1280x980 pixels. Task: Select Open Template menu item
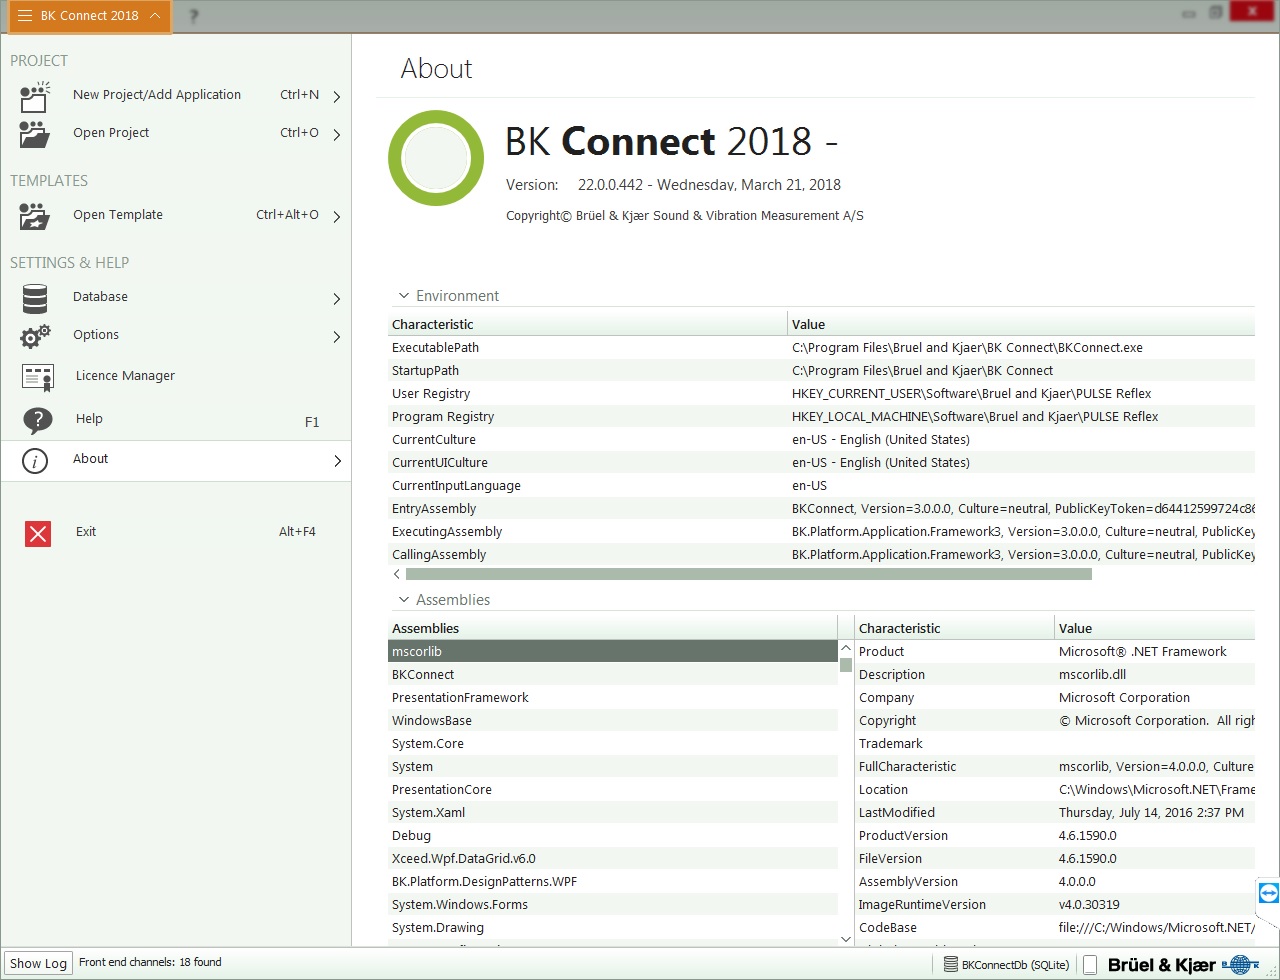point(176,215)
